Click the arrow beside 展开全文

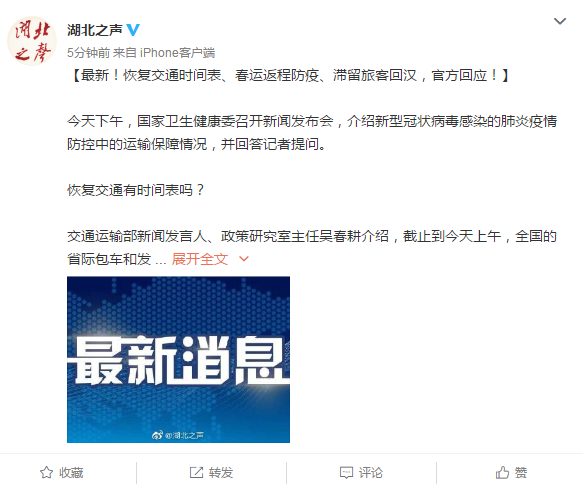(x=244, y=259)
